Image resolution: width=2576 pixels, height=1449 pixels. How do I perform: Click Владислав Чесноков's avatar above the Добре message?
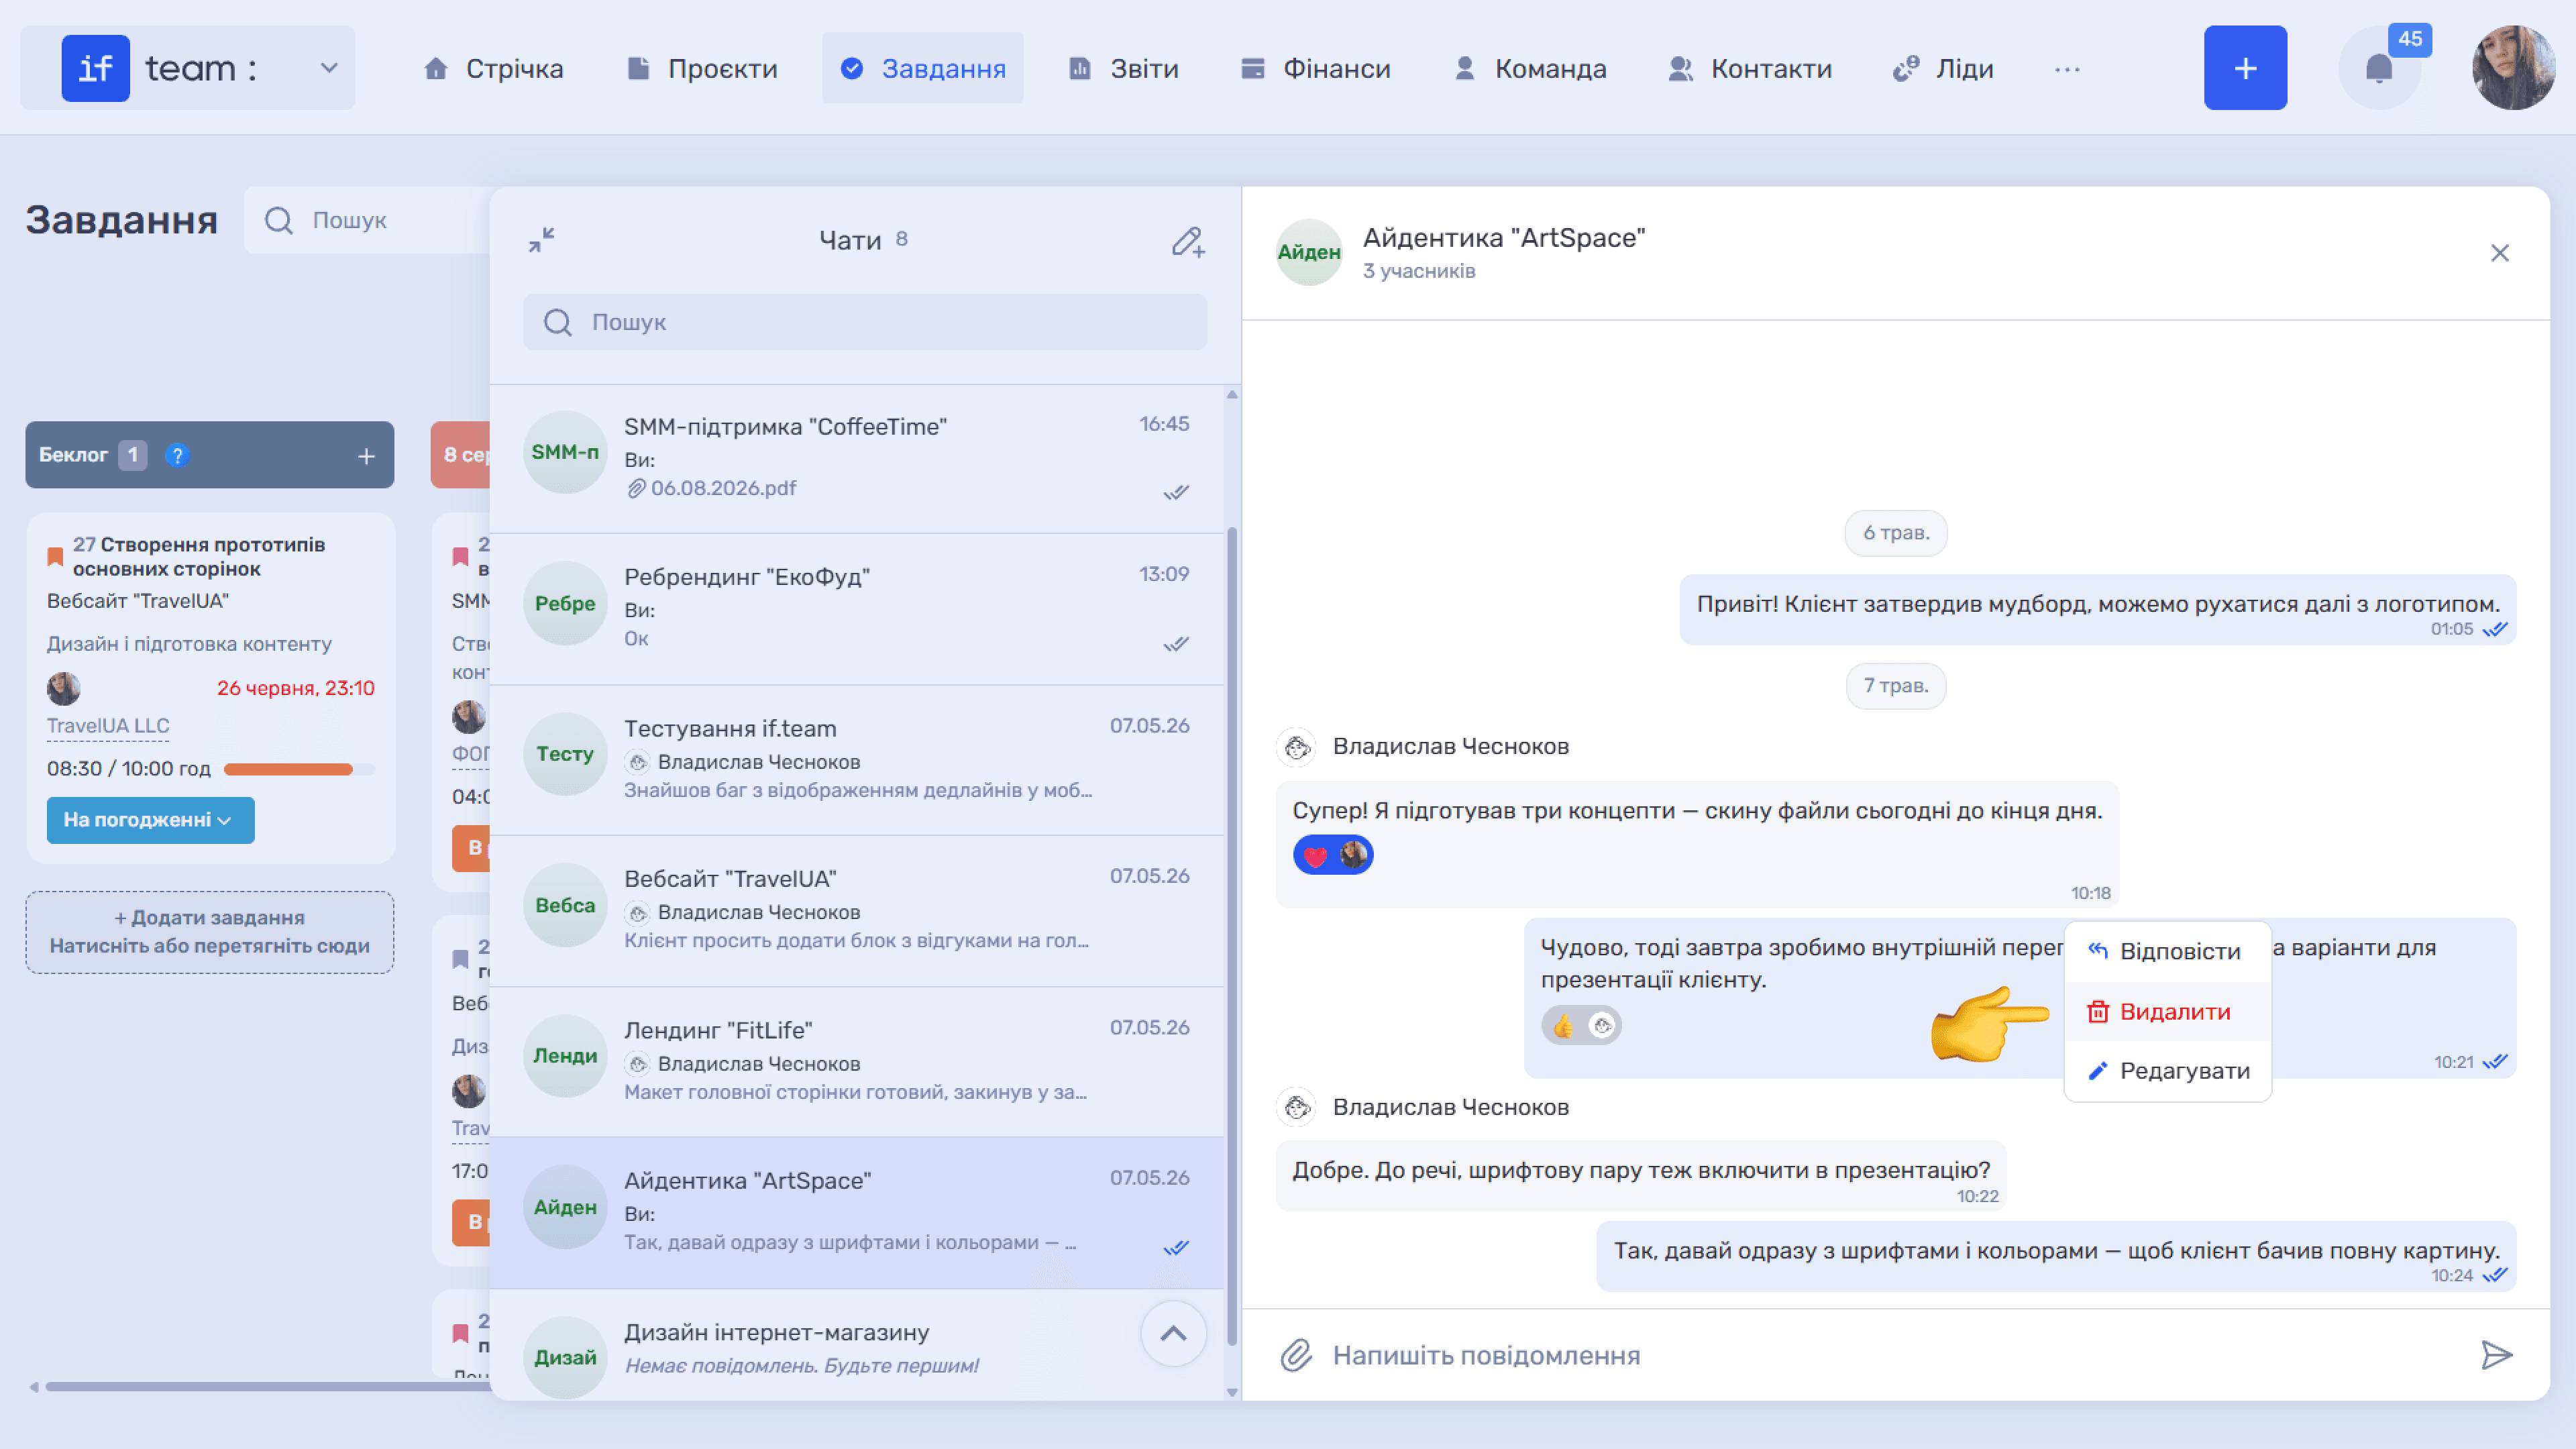point(1297,1107)
